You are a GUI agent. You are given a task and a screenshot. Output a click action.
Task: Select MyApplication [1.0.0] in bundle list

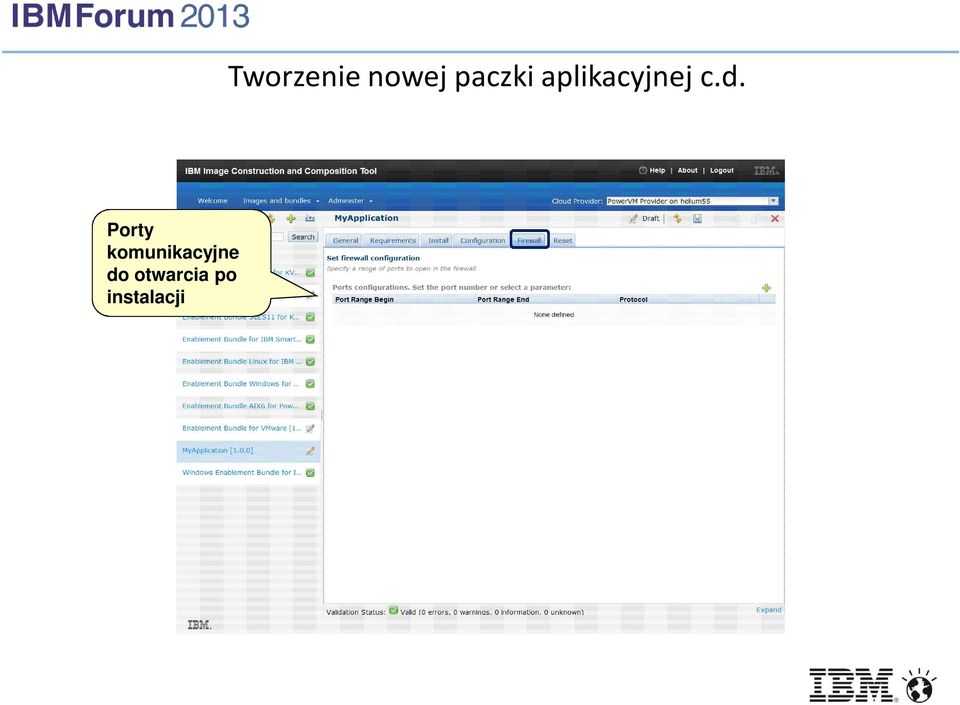click(x=249, y=450)
